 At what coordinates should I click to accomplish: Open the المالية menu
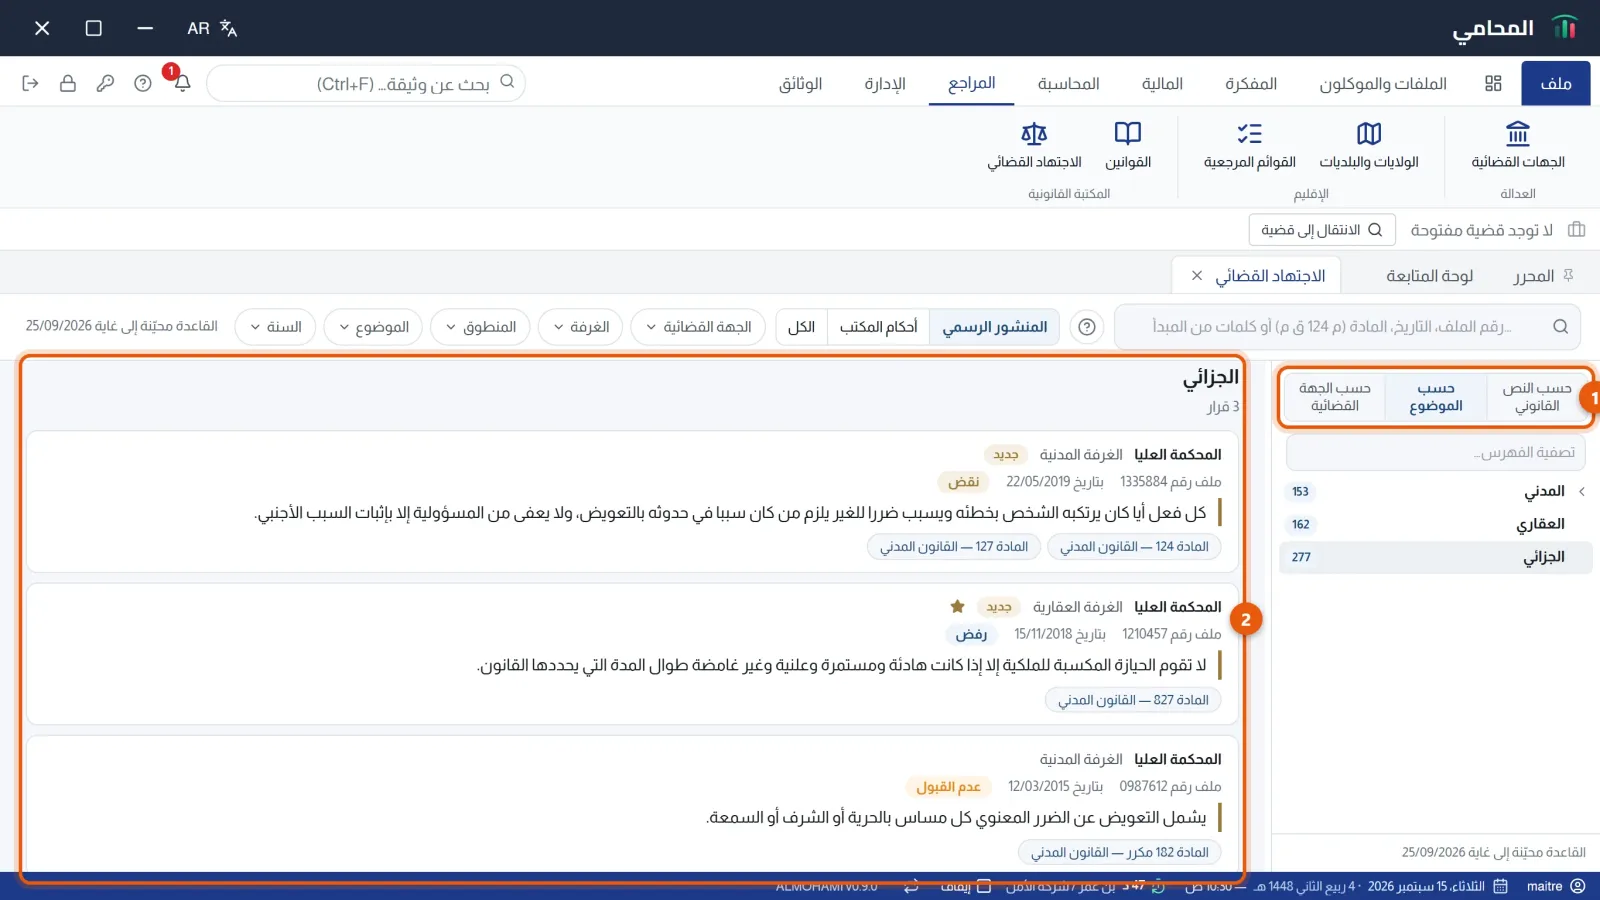click(1162, 83)
